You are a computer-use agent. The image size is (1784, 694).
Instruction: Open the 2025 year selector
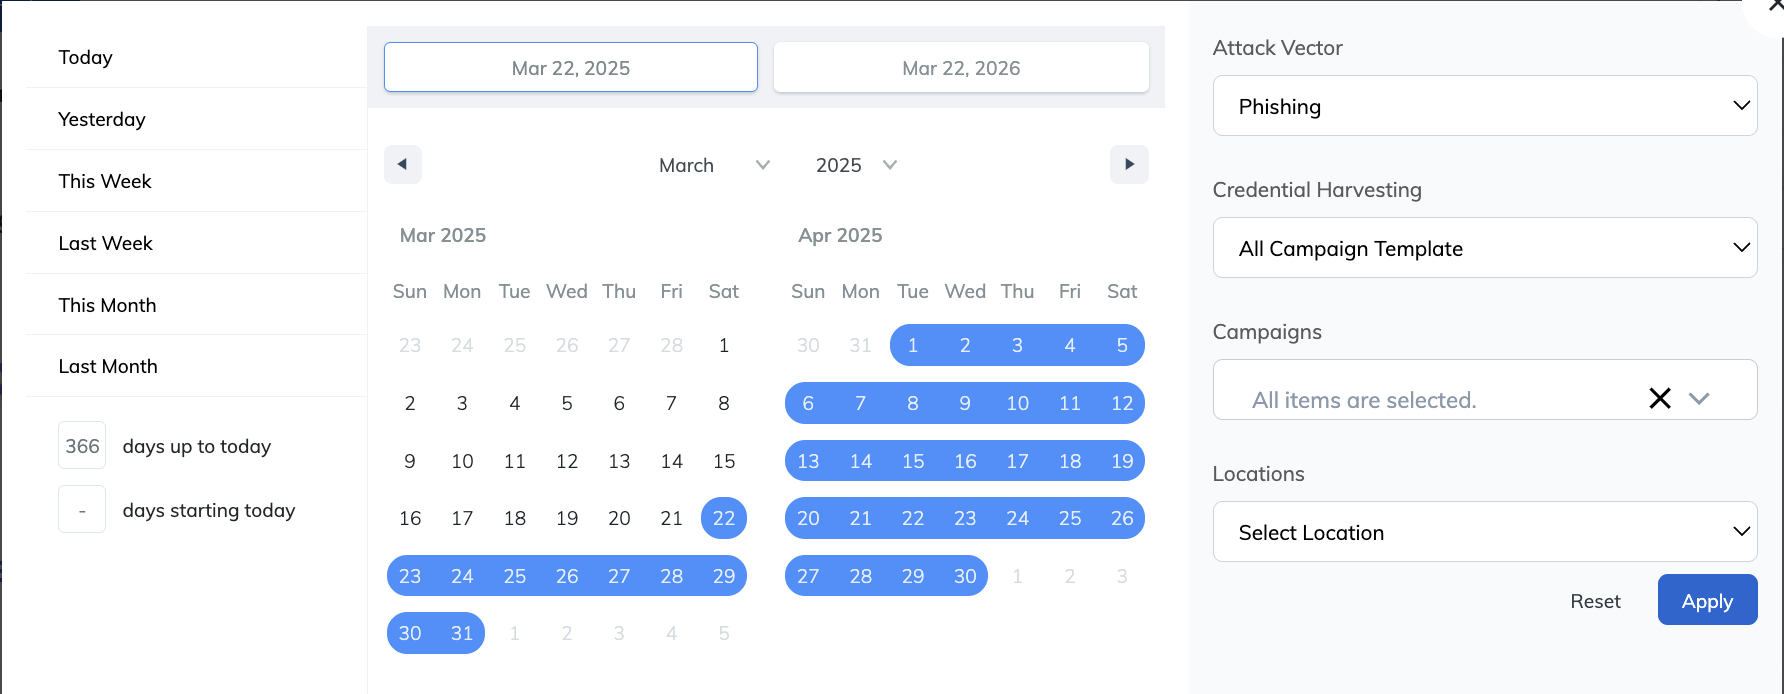(x=856, y=165)
